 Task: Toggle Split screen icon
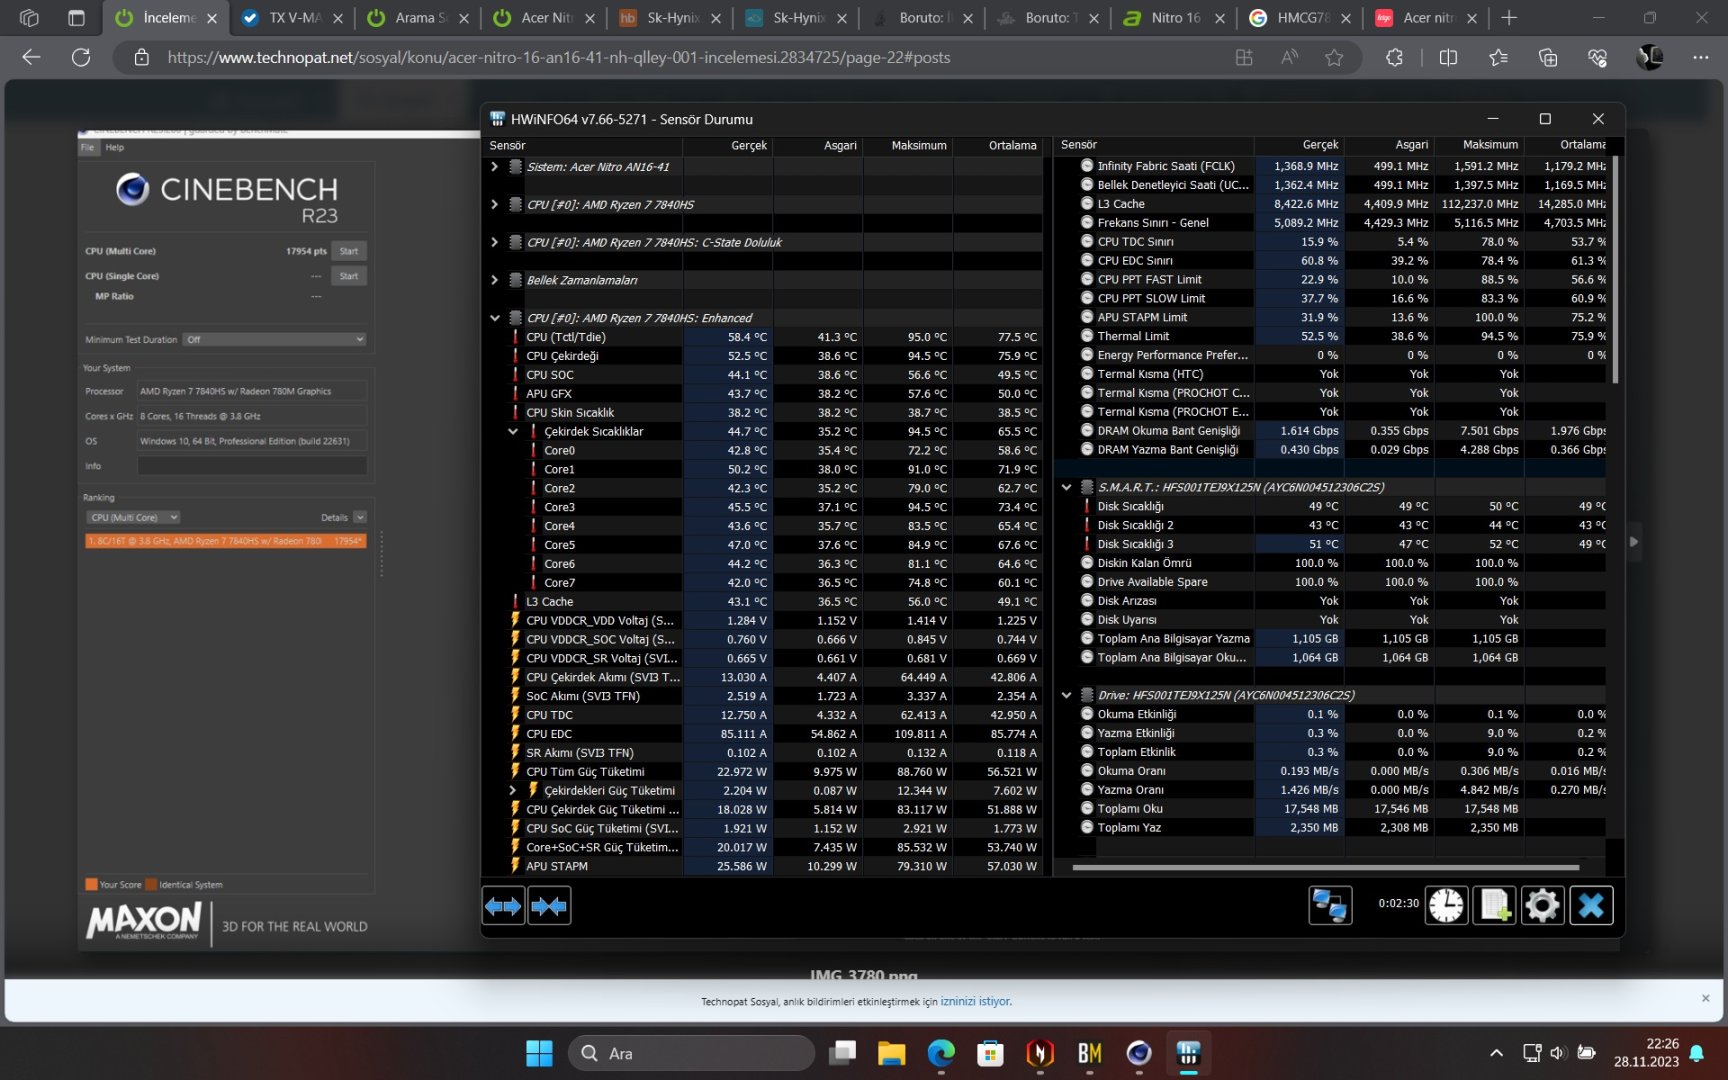tap(1448, 57)
